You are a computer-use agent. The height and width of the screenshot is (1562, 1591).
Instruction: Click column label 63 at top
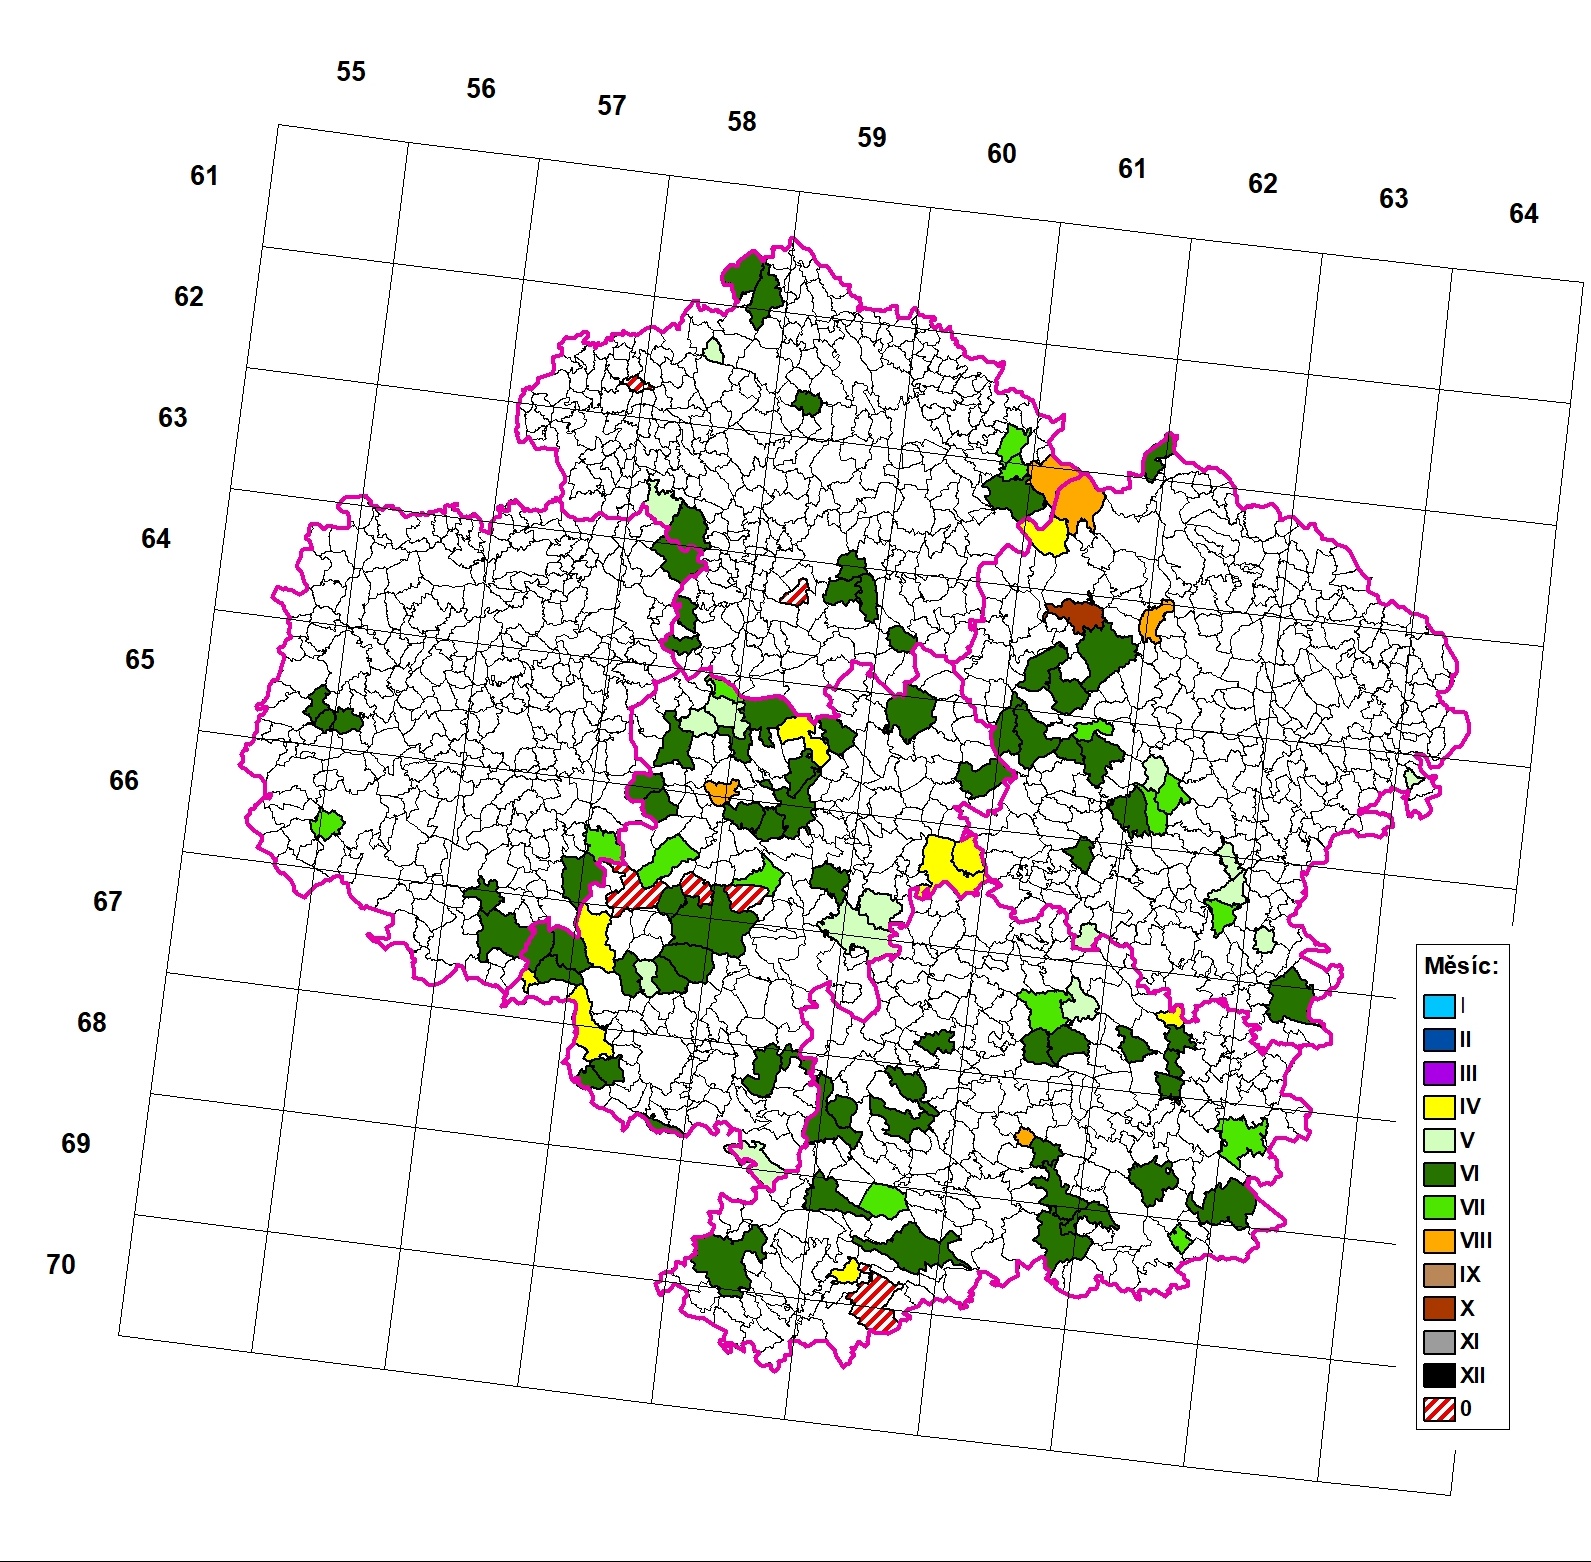pos(1394,199)
